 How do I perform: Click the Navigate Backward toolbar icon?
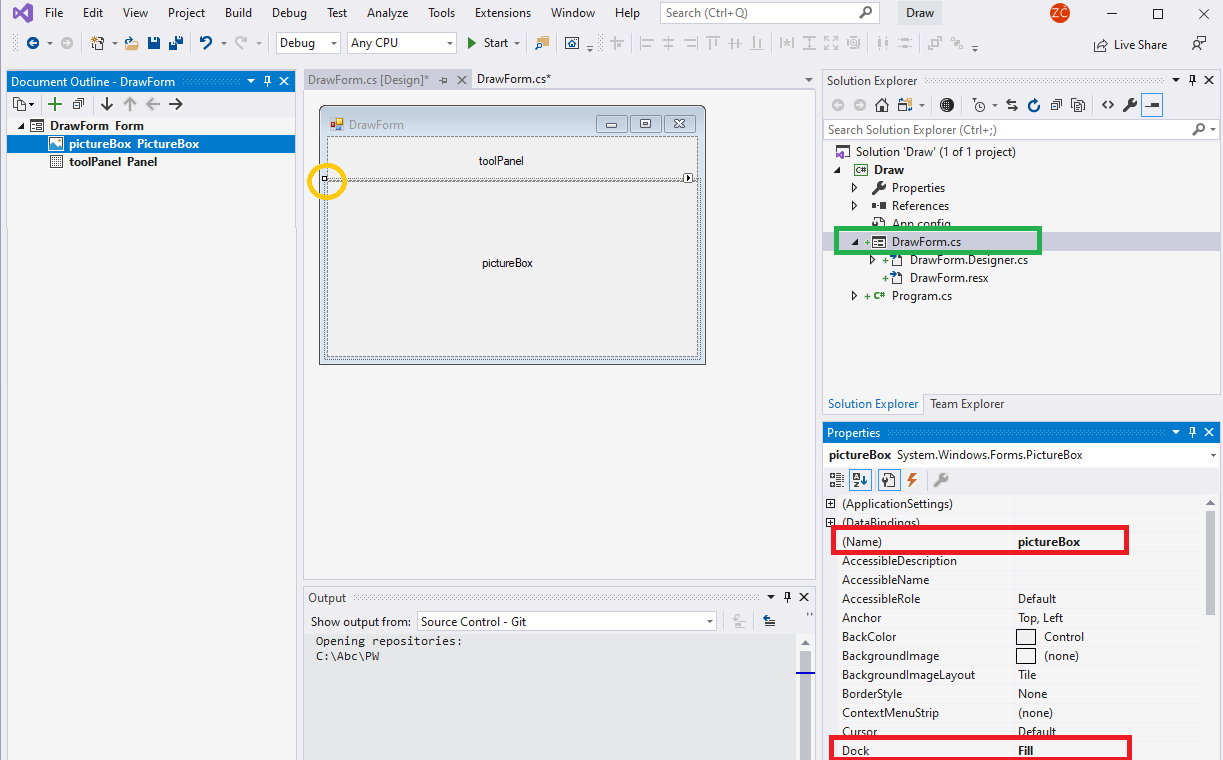click(x=33, y=43)
